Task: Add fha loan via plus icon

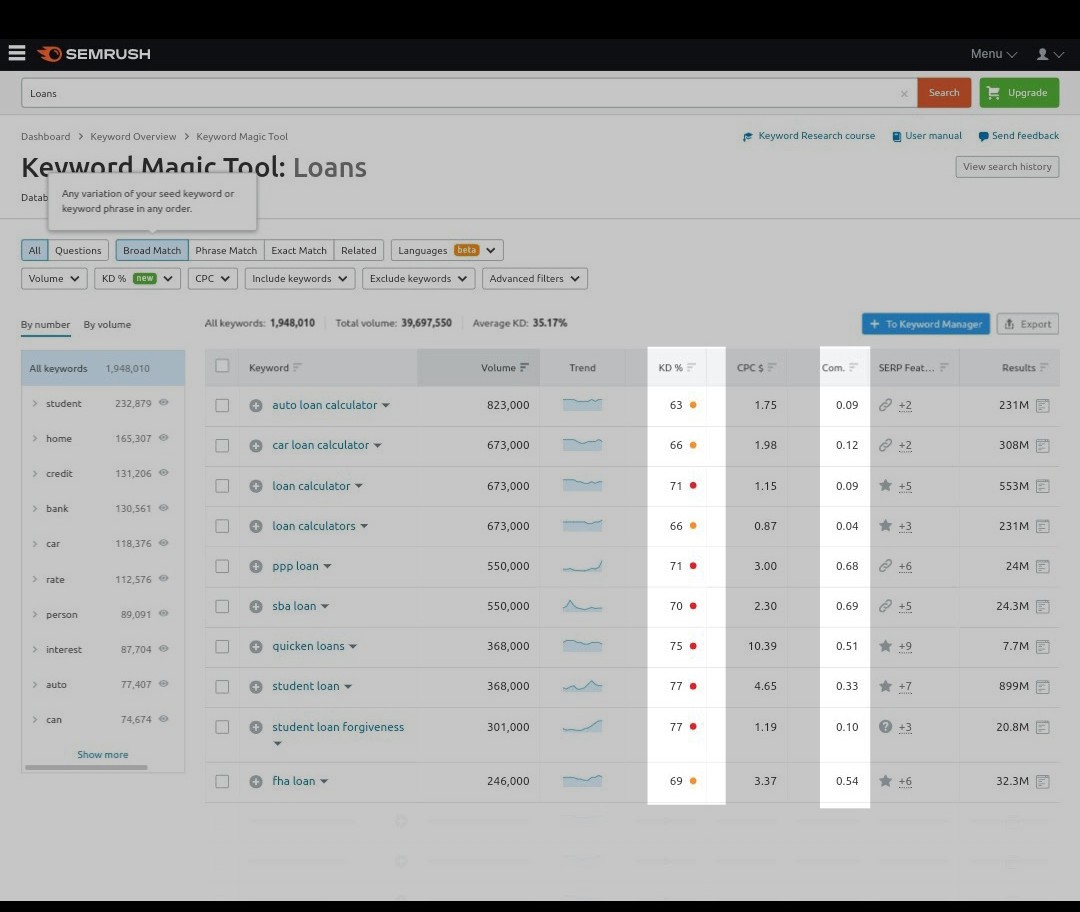Action: pyautogui.click(x=256, y=781)
